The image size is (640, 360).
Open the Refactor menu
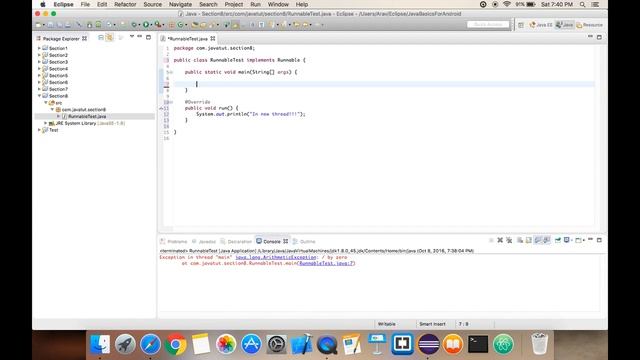tap(125, 4)
